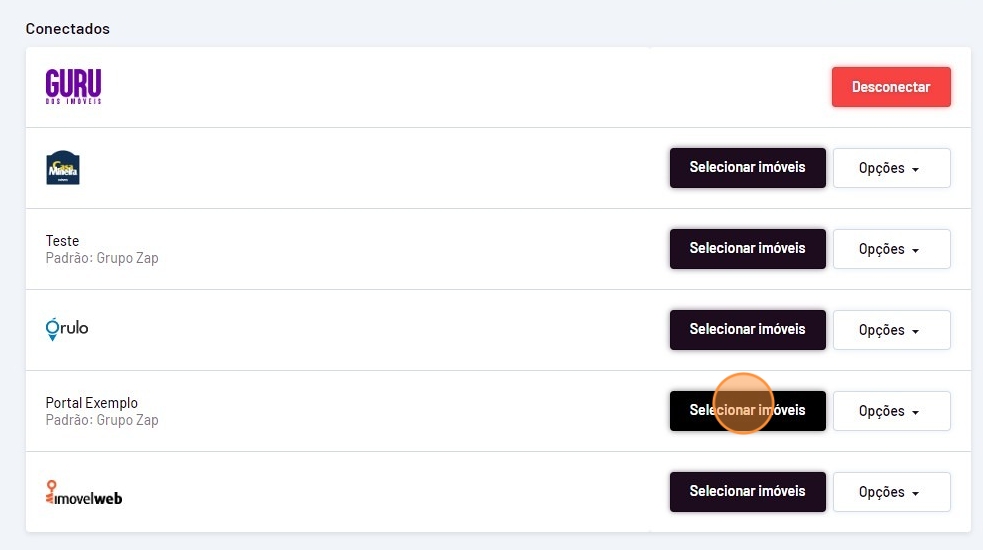Click the Portal Exemplo name text
The width and height of the screenshot is (983, 550).
click(x=92, y=403)
